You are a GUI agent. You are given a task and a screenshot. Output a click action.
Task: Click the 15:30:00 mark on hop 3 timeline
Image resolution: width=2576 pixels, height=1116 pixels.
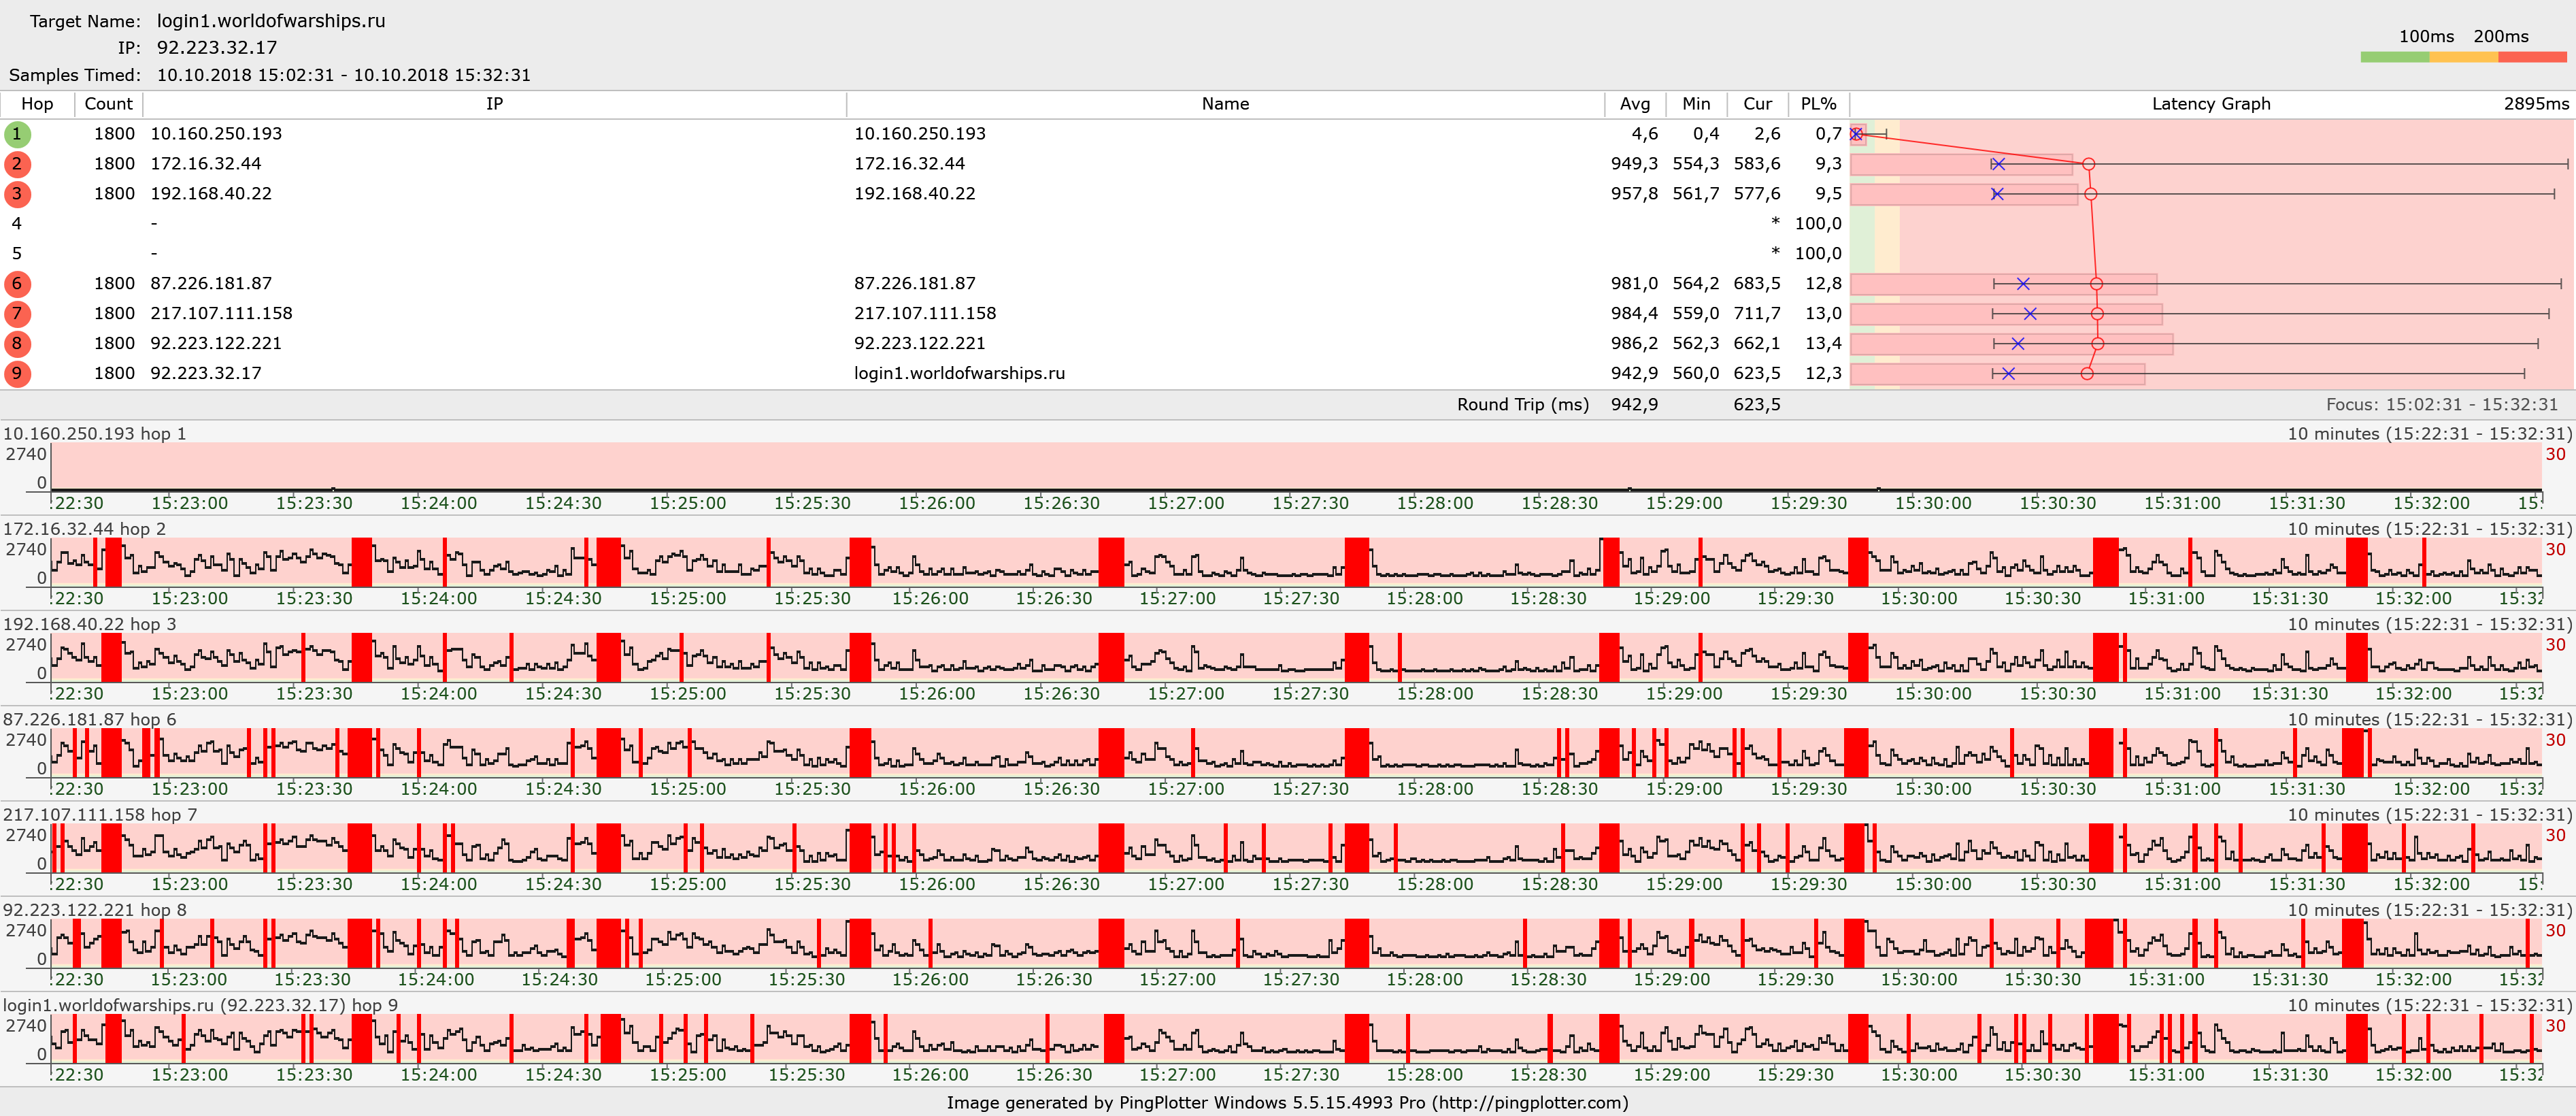pyautogui.click(x=1933, y=694)
